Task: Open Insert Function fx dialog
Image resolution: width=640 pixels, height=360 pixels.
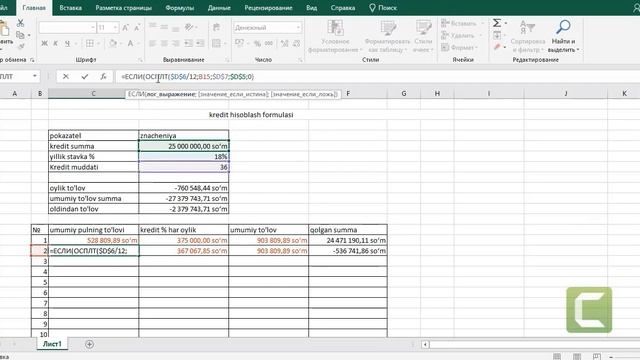Action: (x=103, y=76)
